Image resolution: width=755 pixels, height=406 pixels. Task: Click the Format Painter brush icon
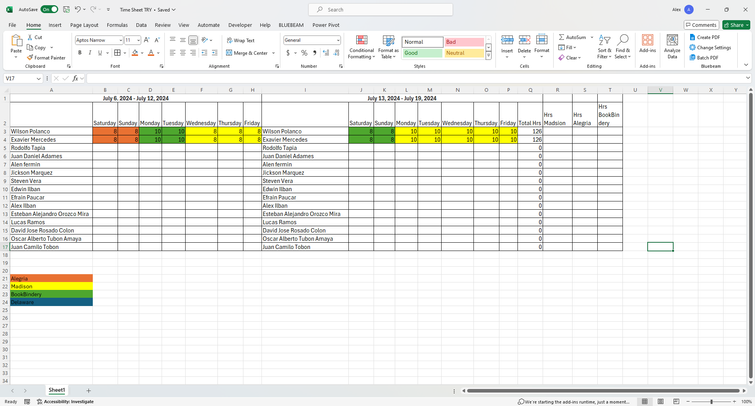(x=30, y=57)
